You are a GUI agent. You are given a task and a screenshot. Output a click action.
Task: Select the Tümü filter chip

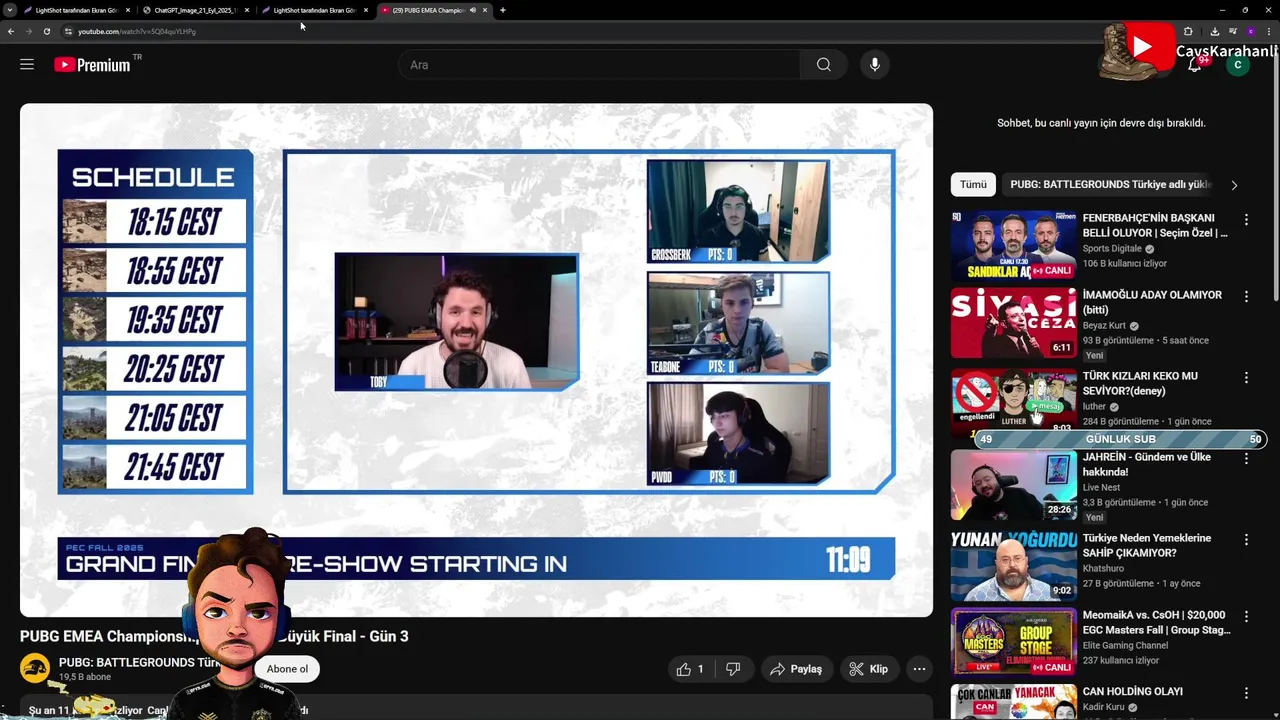(973, 184)
